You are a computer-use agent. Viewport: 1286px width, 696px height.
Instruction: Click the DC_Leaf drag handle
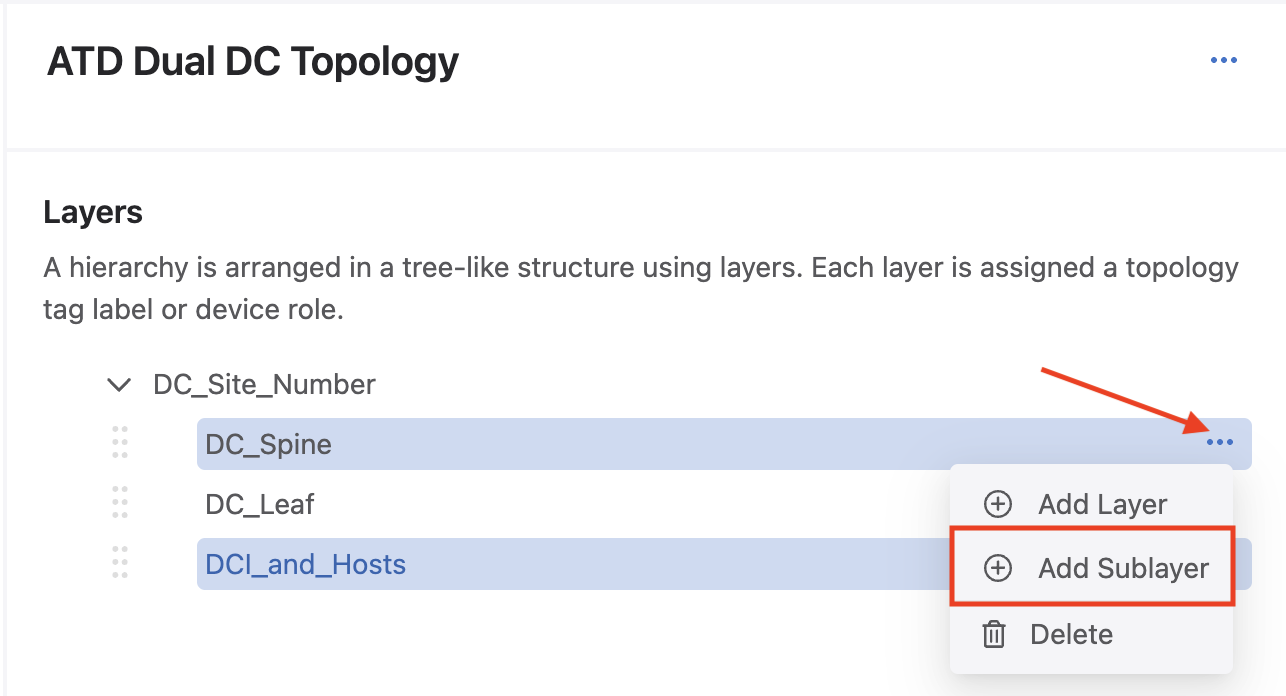click(x=120, y=503)
